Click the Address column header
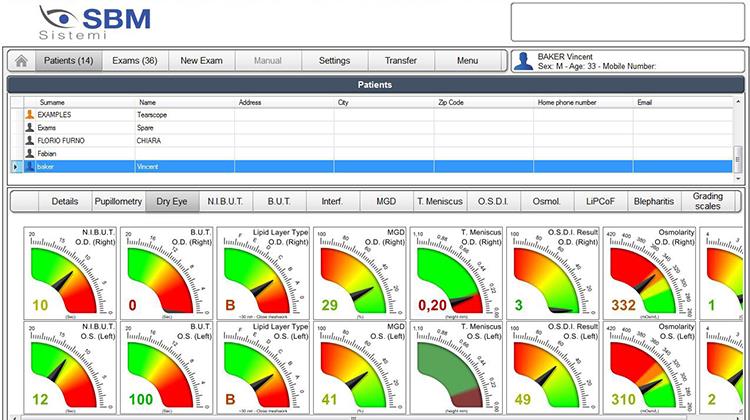Image resolution: width=750 pixels, height=420 pixels. (284, 102)
